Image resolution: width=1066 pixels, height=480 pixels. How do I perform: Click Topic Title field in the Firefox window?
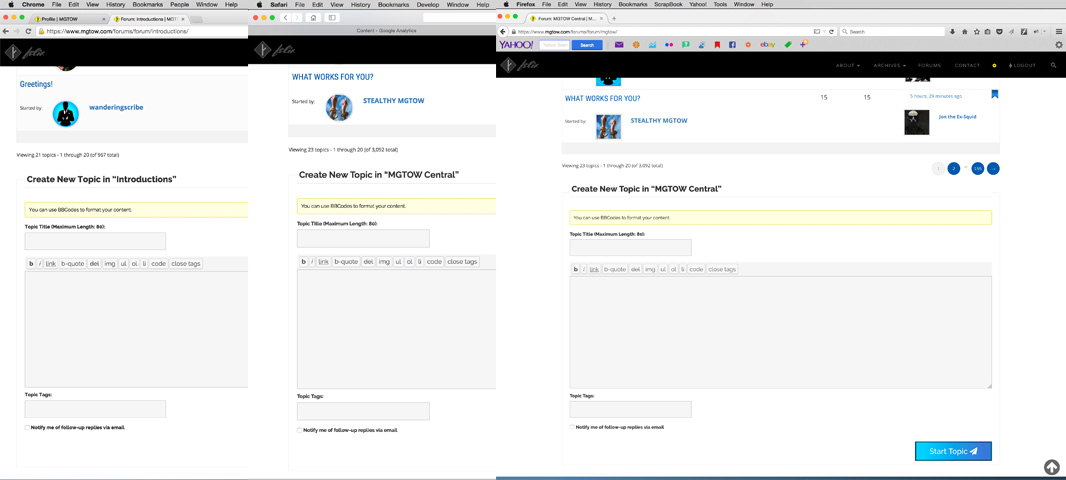(x=630, y=247)
